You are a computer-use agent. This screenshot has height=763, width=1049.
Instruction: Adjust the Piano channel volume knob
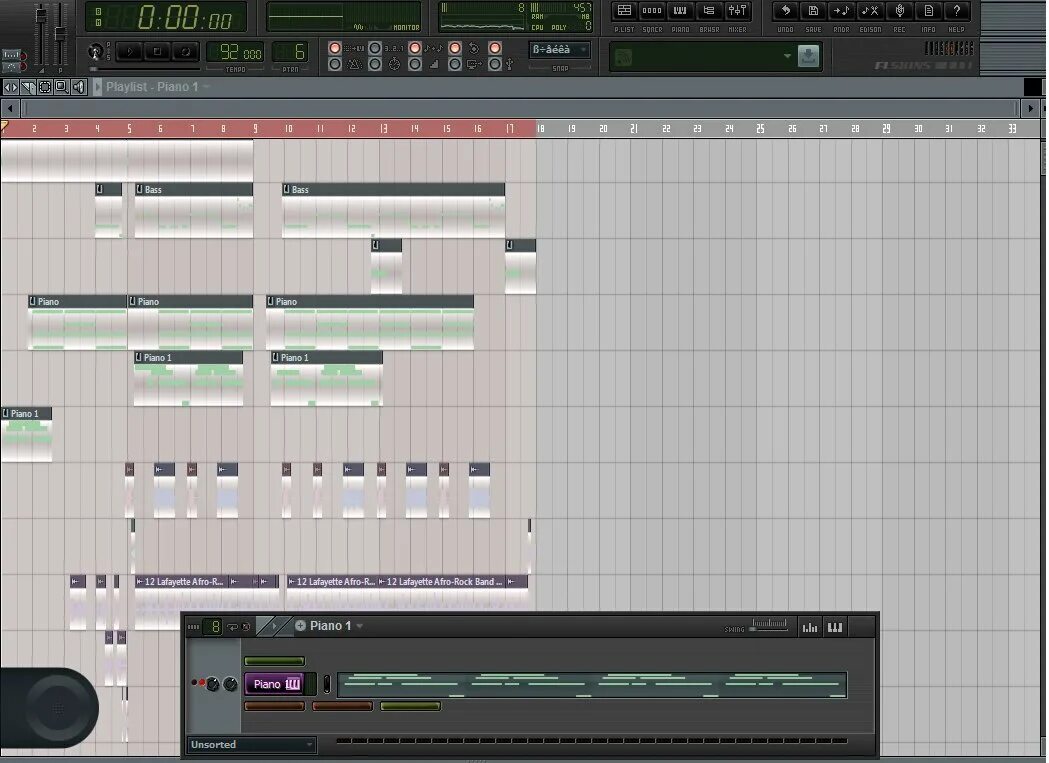point(229,684)
